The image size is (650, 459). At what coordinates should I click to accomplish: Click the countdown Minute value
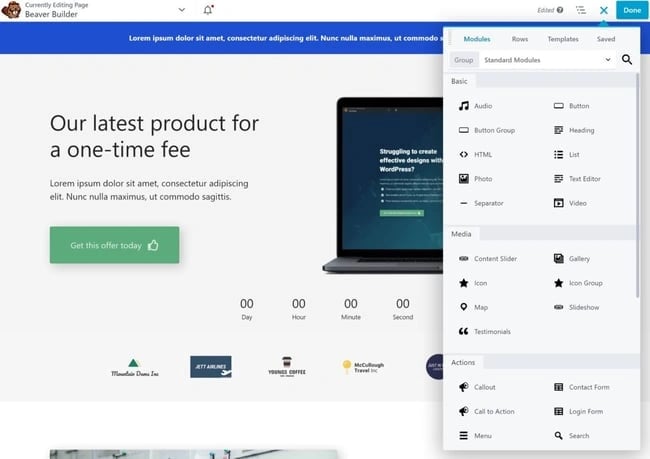[351, 304]
